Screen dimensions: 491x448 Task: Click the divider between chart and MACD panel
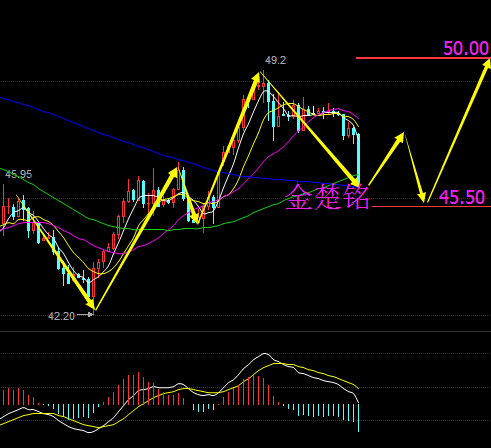245,331
